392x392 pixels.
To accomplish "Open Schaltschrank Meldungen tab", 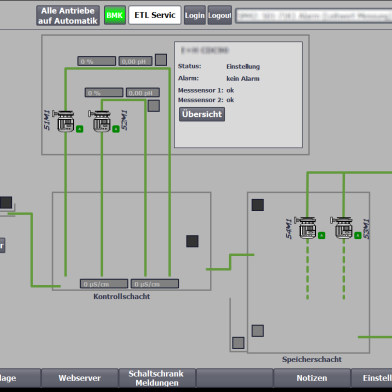I will point(157,378).
